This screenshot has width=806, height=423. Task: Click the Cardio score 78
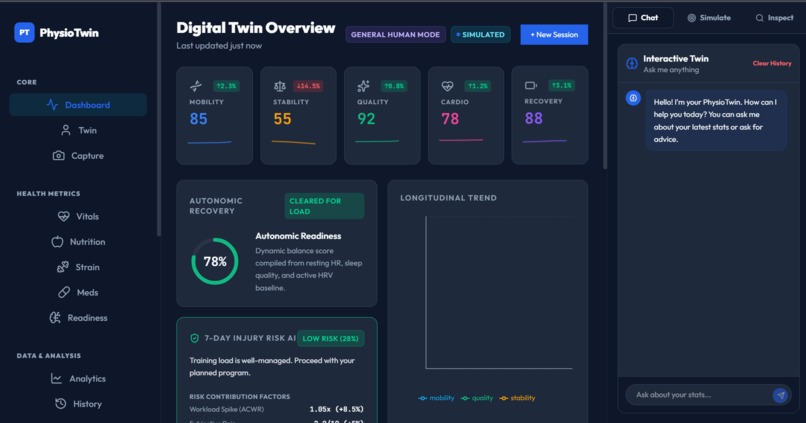(450, 119)
